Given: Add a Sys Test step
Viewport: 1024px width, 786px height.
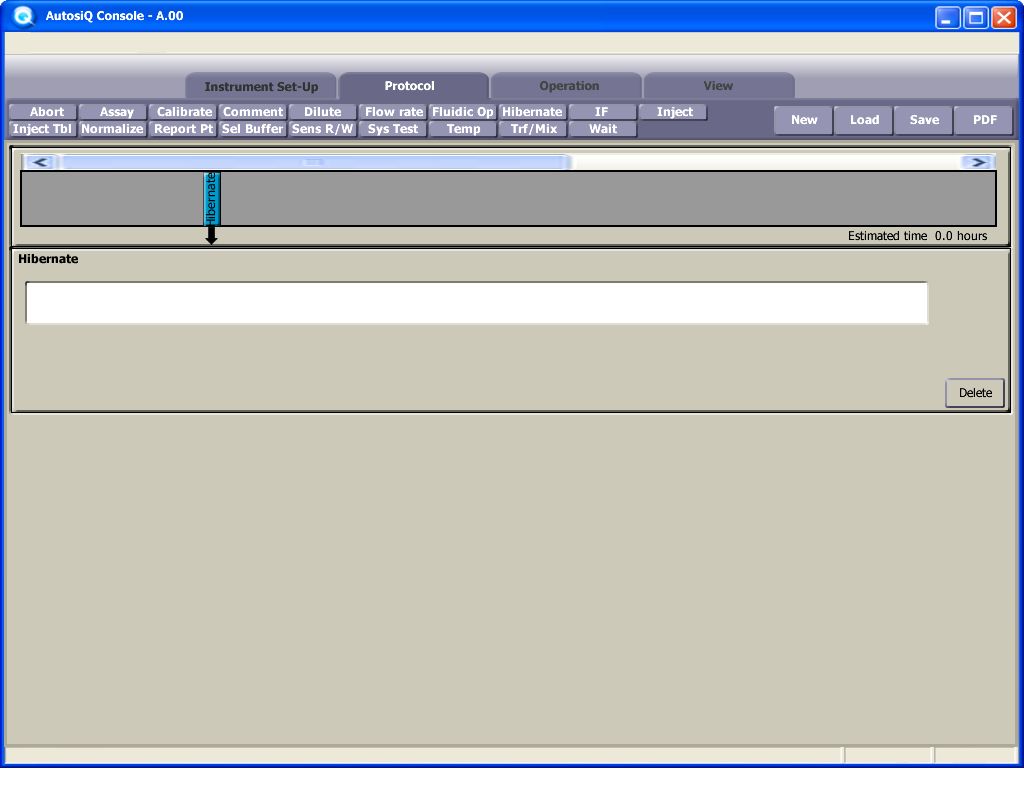Looking at the screenshot, I should pos(393,129).
